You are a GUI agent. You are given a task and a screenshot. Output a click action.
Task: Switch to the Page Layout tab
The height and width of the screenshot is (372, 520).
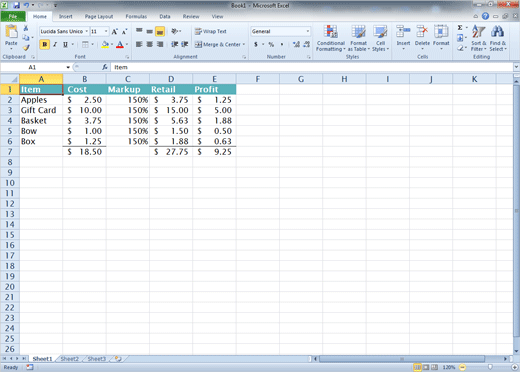(99, 16)
